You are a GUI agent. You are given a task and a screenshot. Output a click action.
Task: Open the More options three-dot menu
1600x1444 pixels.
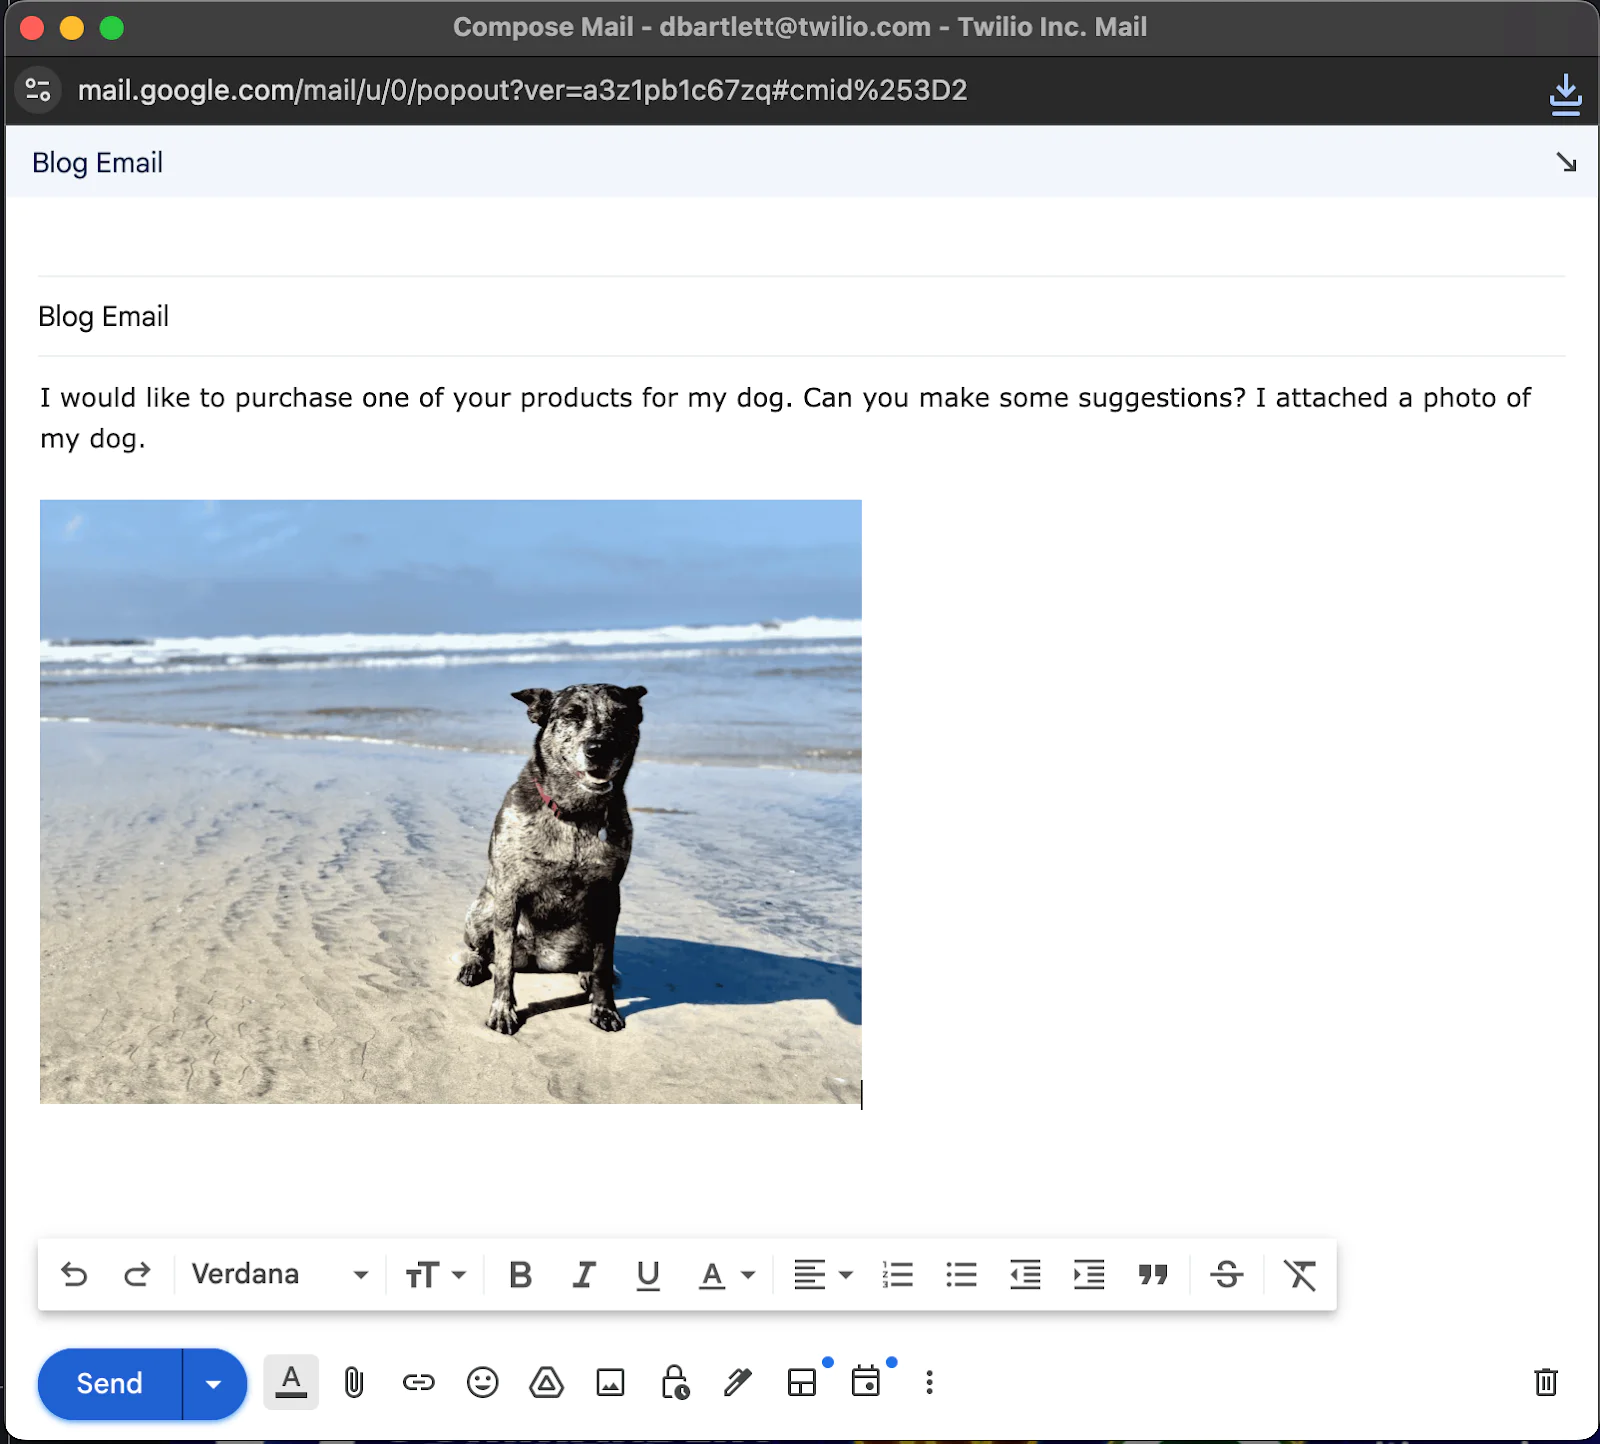[x=928, y=1383]
